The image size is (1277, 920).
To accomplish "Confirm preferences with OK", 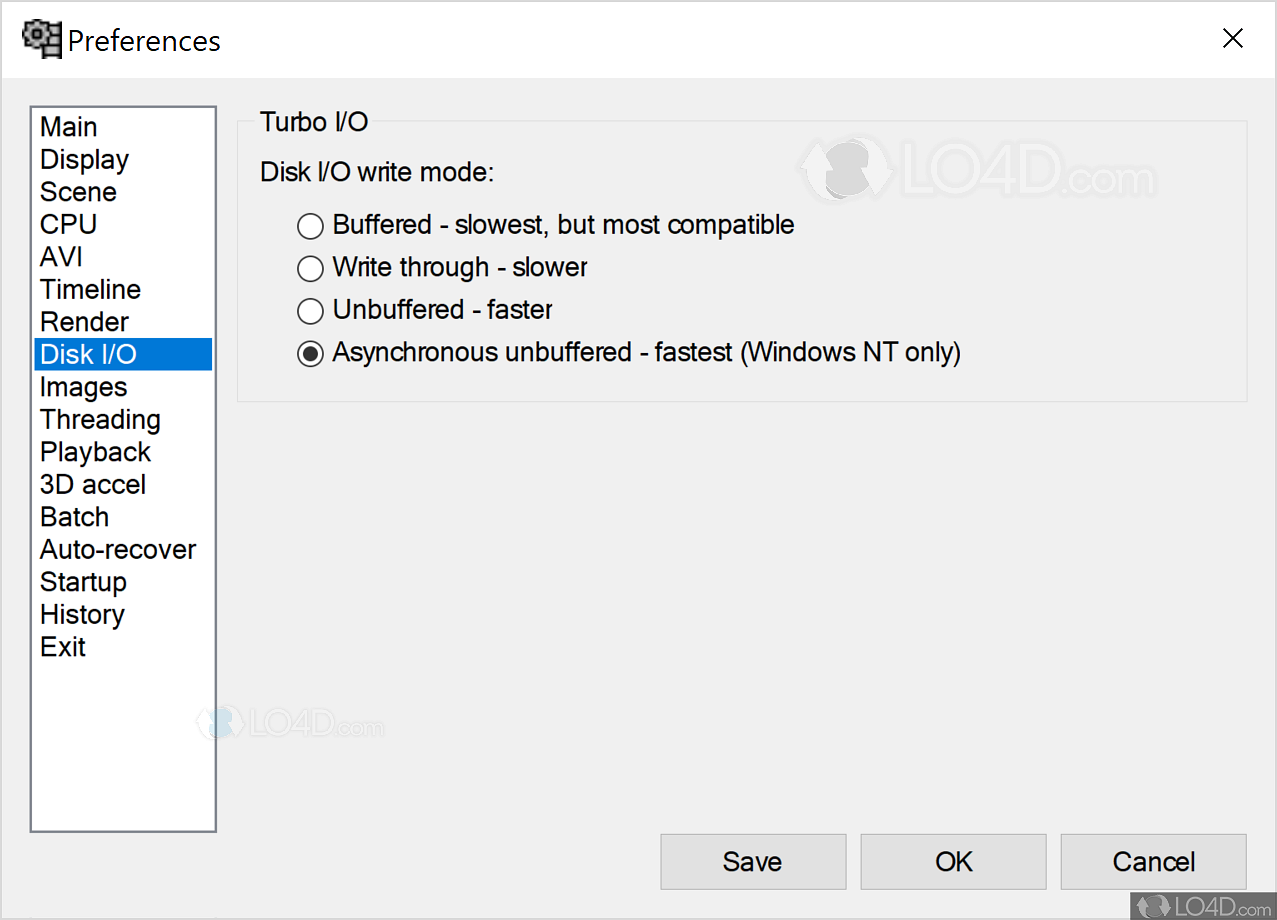I will (x=952, y=861).
